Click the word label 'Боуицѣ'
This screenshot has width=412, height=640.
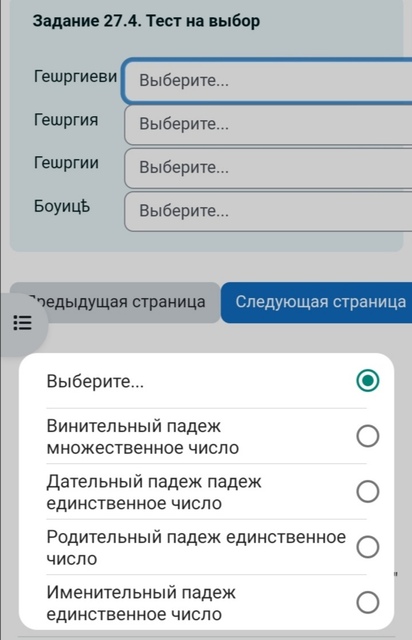pos(62,207)
